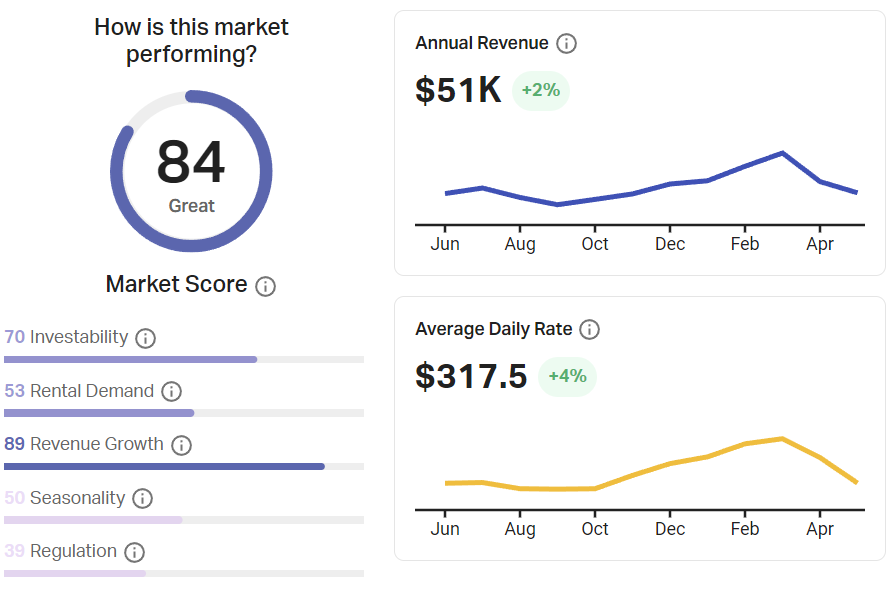The image size is (890, 589).
Task: Open the Revenue Growth info icon
Action: click(181, 445)
